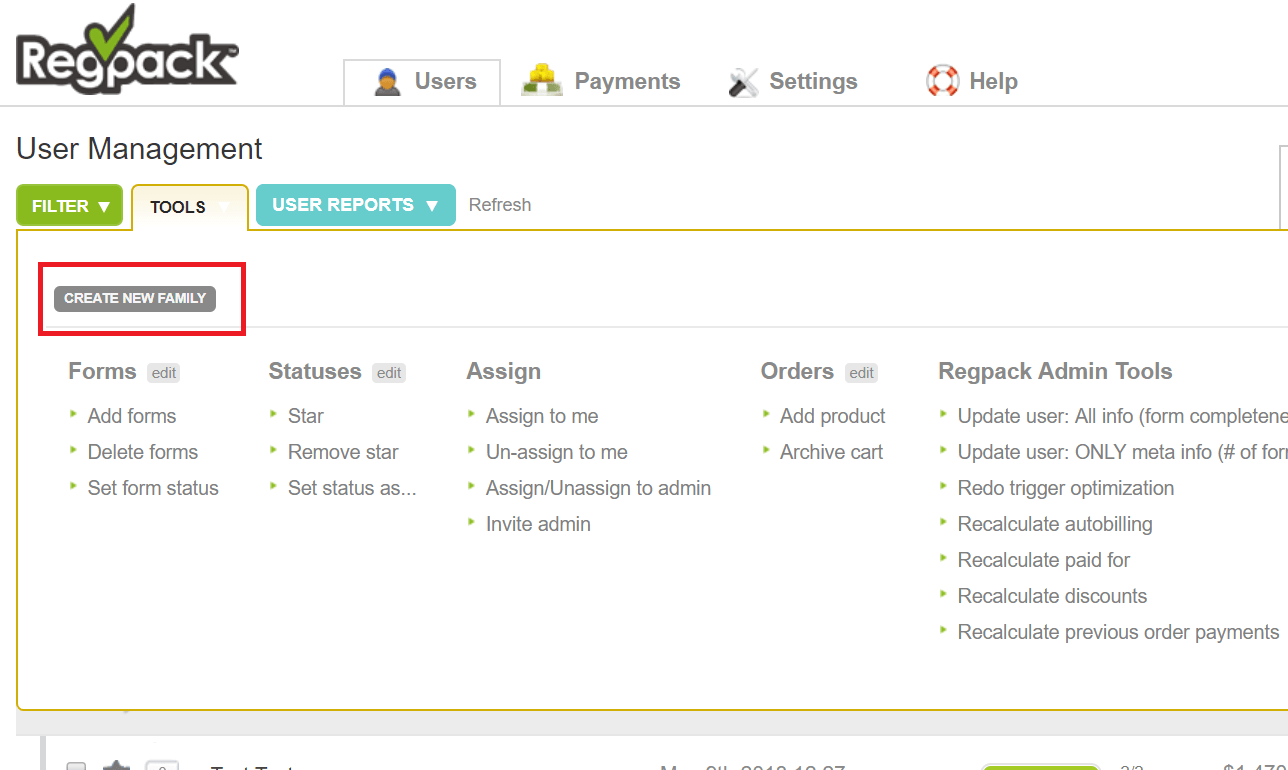1288x770 pixels.
Task: Click Assign to me
Action: pos(542,416)
